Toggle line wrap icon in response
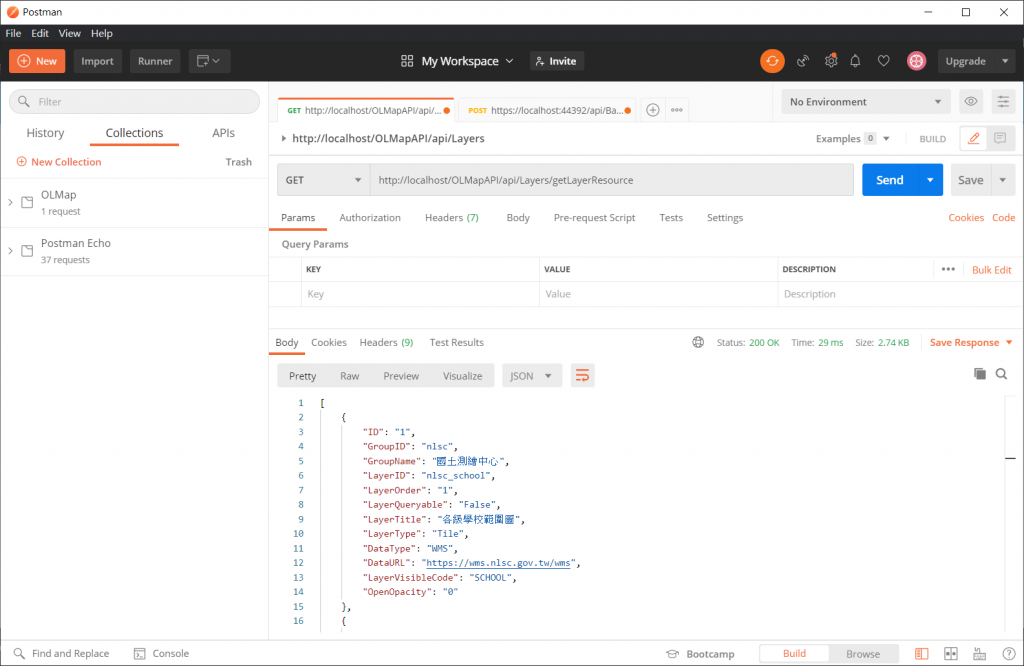The height and width of the screenshot is (666, 1024). pos(582,375)
